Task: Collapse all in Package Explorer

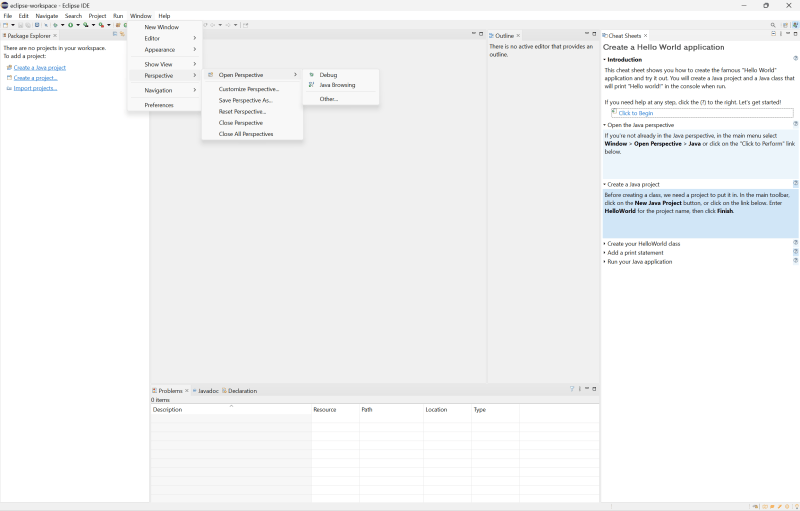Action: click(x=115, y=34)
